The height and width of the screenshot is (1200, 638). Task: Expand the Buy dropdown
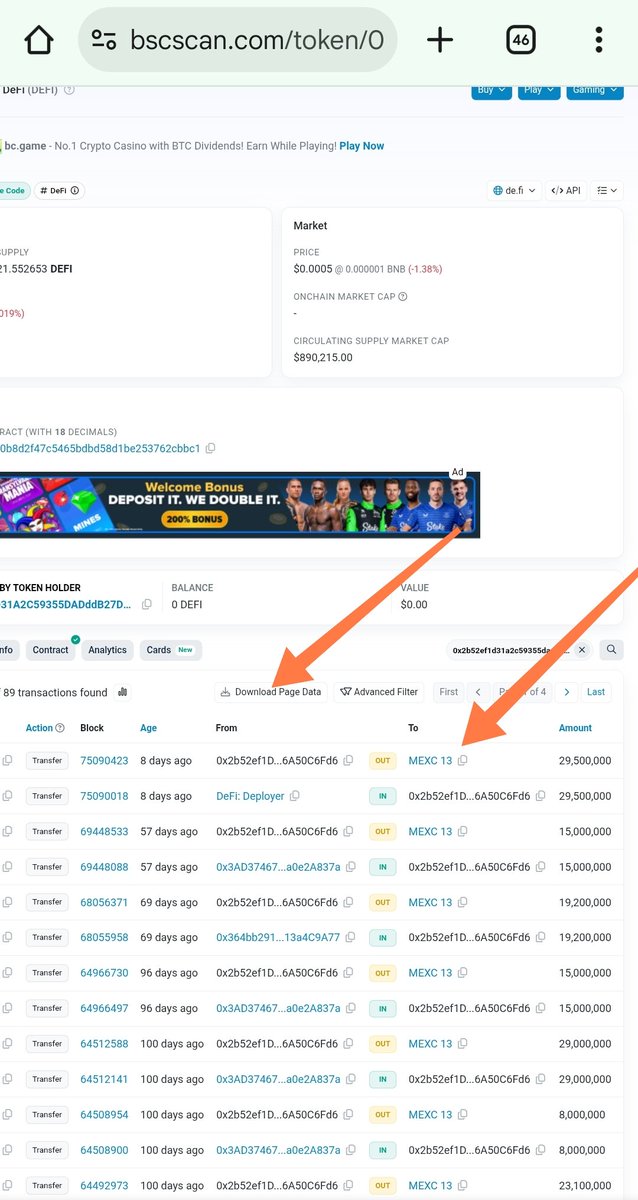(491, 90)
